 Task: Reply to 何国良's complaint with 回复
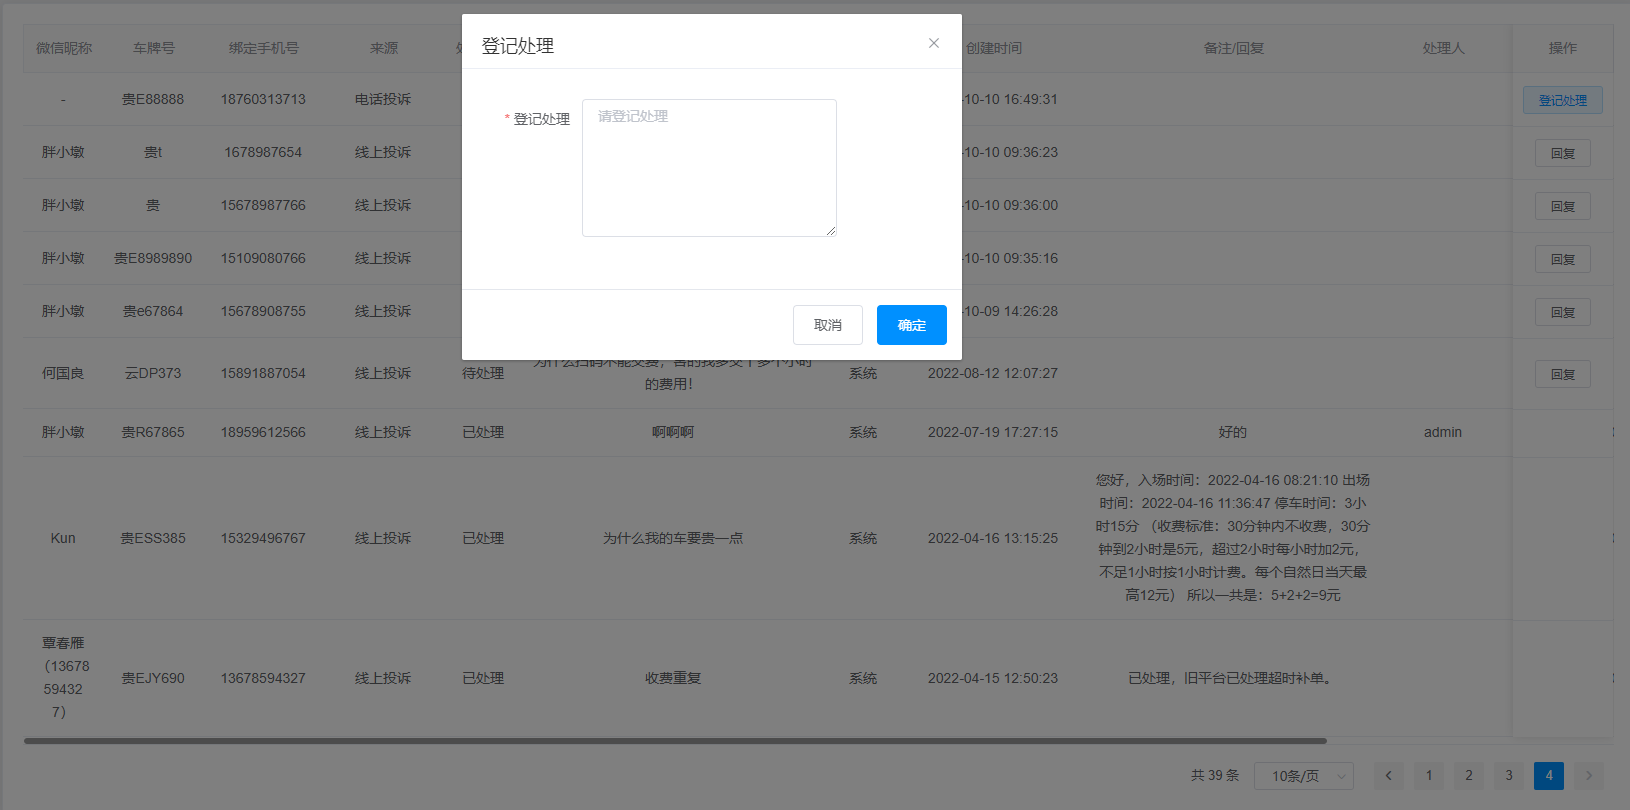1562,374
